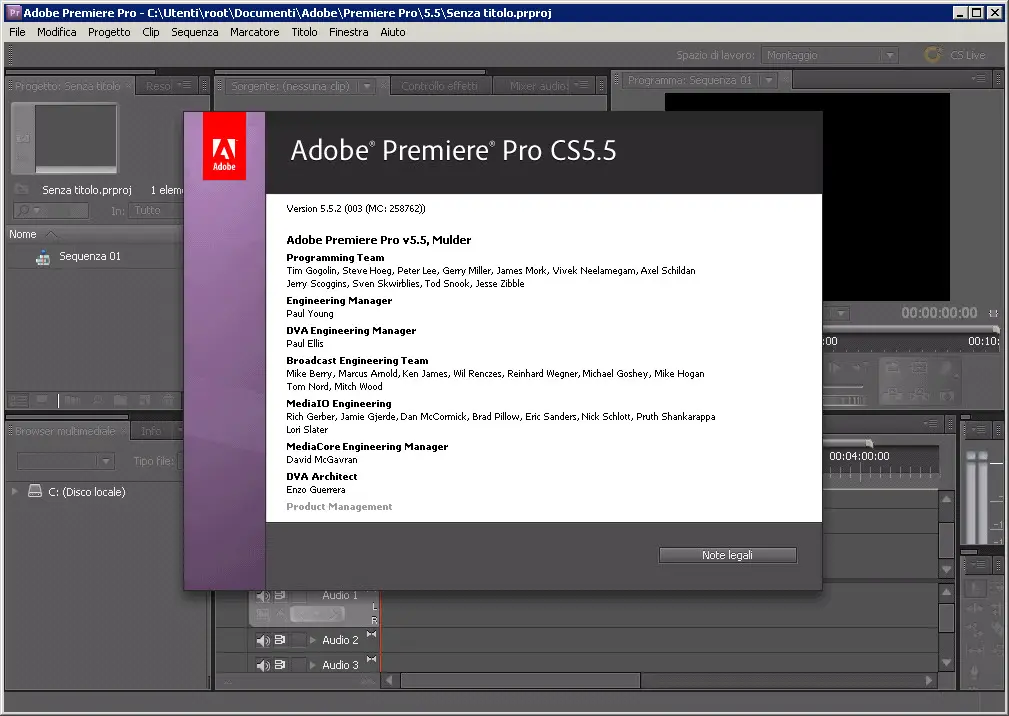Click the Audio 2 sync lock icon
This screenshot has width=1009, height=716.
point(280,640)
